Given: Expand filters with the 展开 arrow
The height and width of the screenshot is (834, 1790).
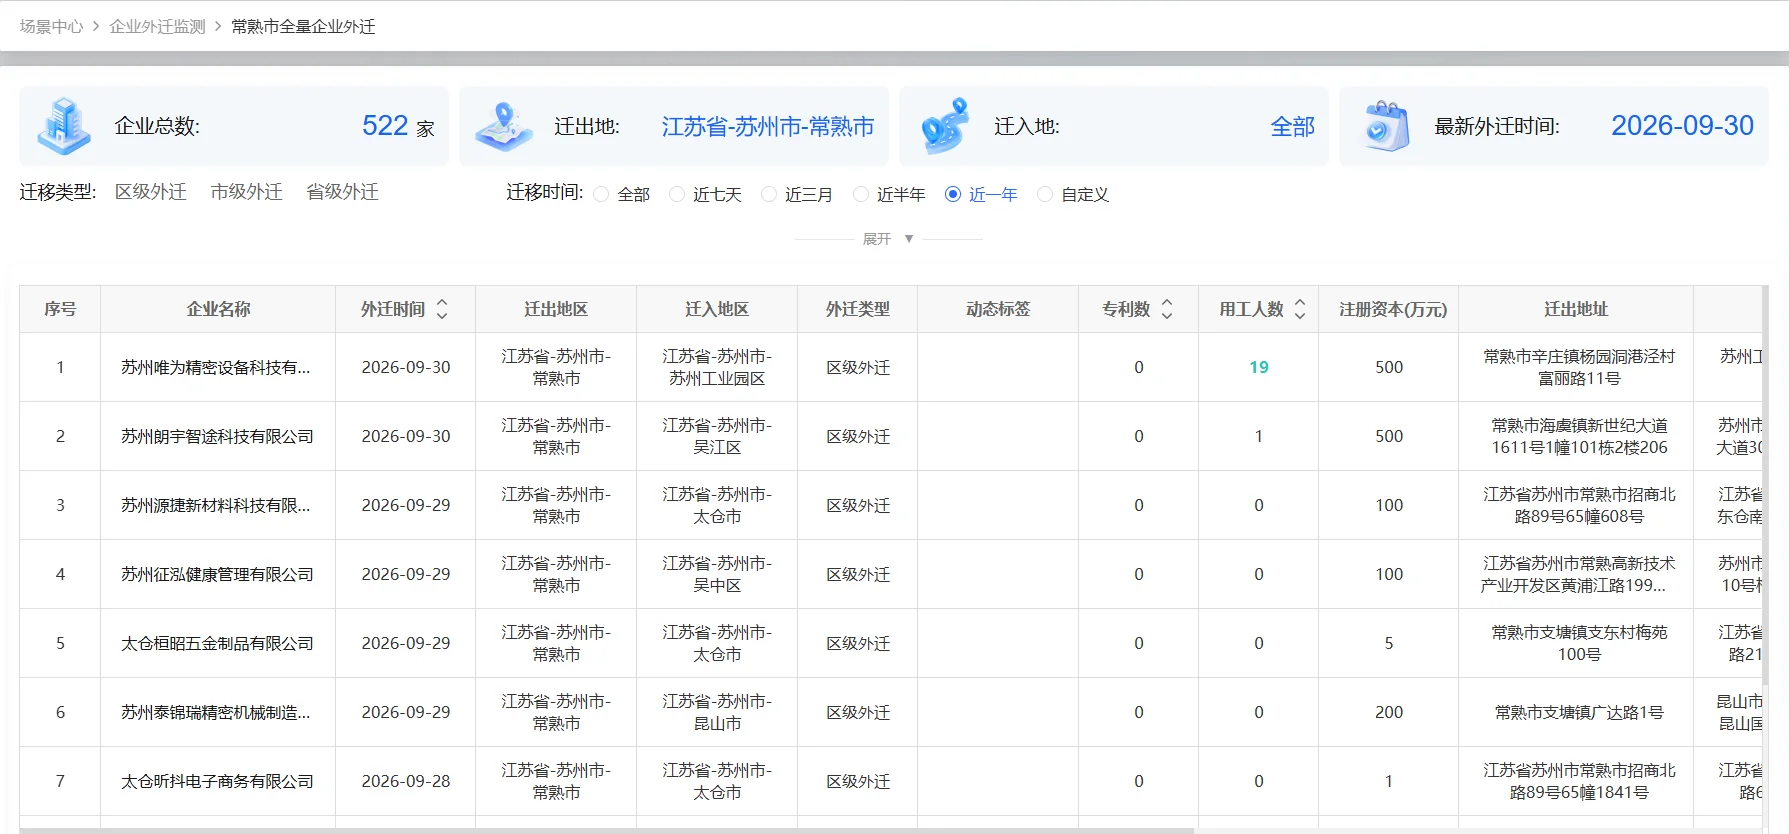Looking at the screenshot, I should click(x=909, y=239).
